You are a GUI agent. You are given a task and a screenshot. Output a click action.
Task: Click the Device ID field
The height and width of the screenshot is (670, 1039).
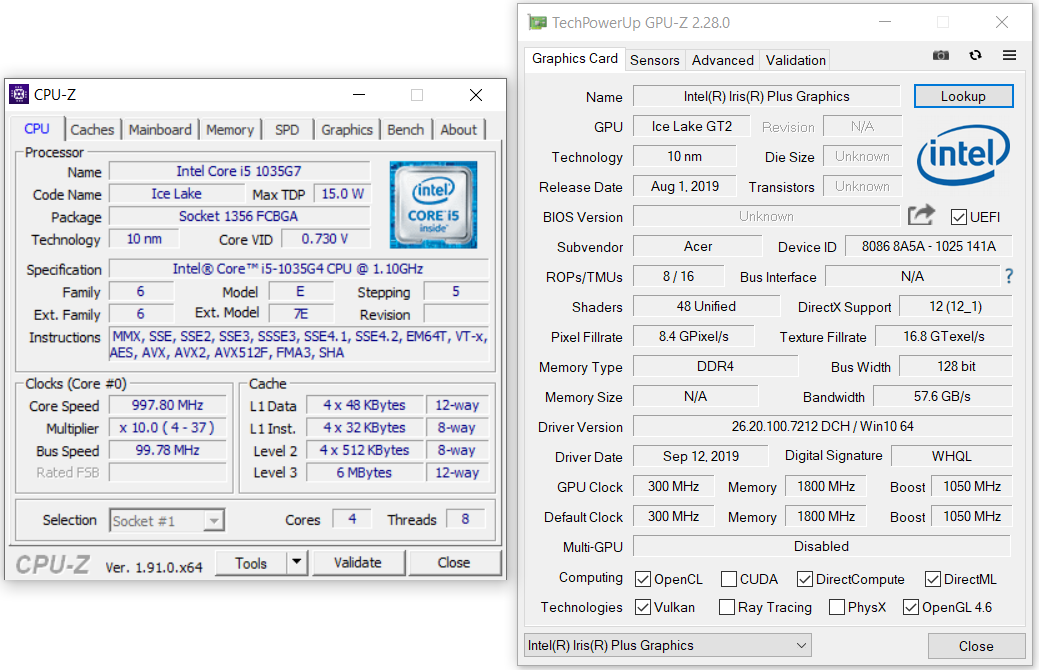click(x=928, y=247)
